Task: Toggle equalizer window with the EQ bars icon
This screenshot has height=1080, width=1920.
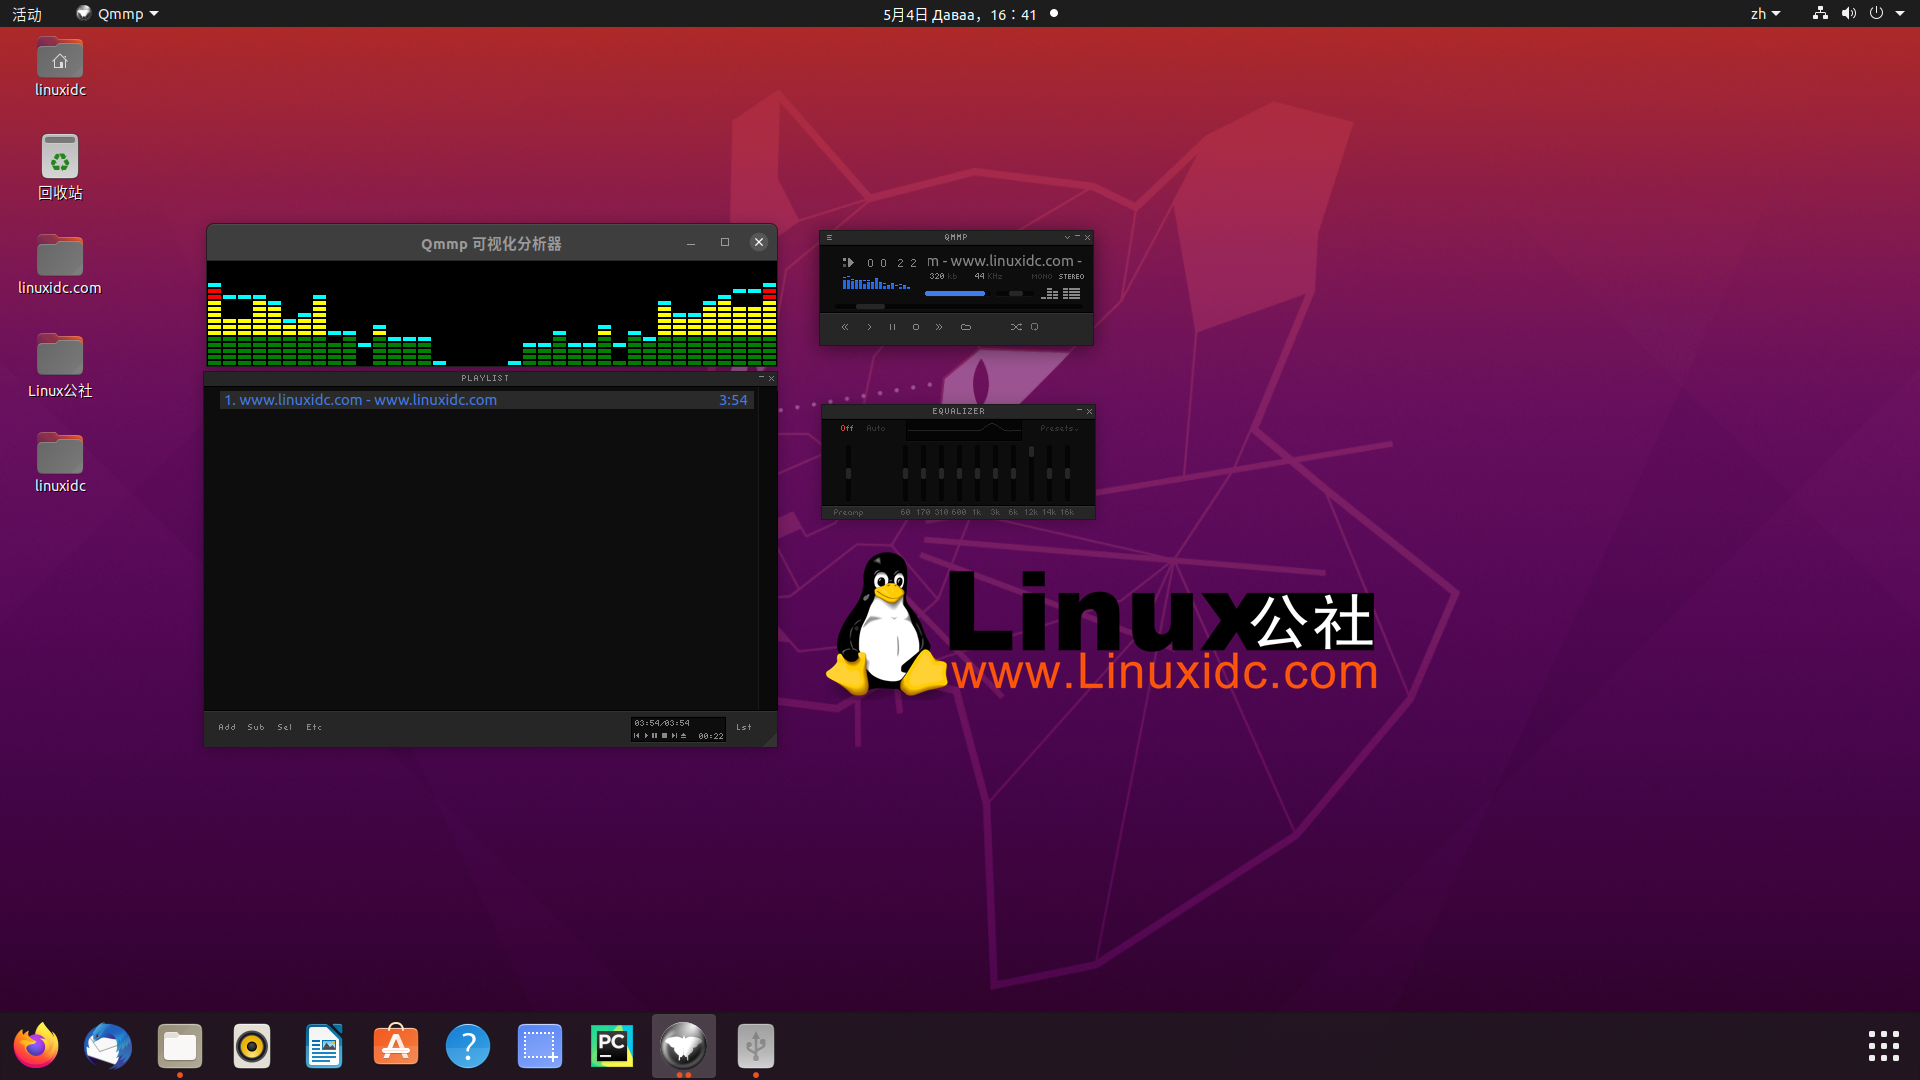Action: [x=1050, y=294]
